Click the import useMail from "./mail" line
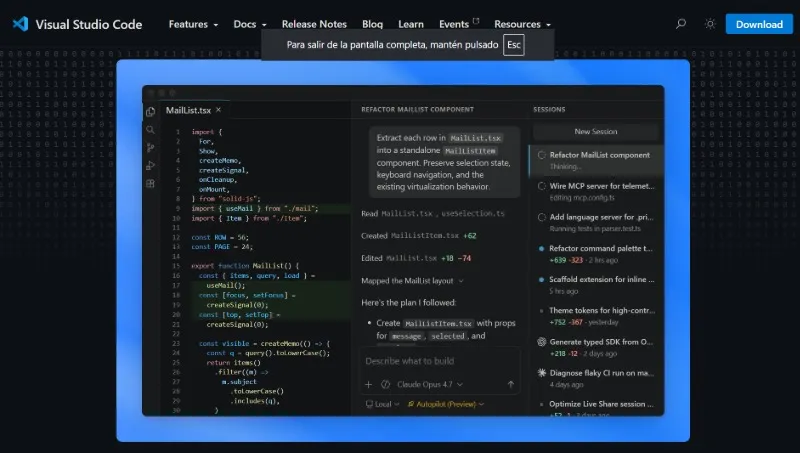 tap(255, 209)
